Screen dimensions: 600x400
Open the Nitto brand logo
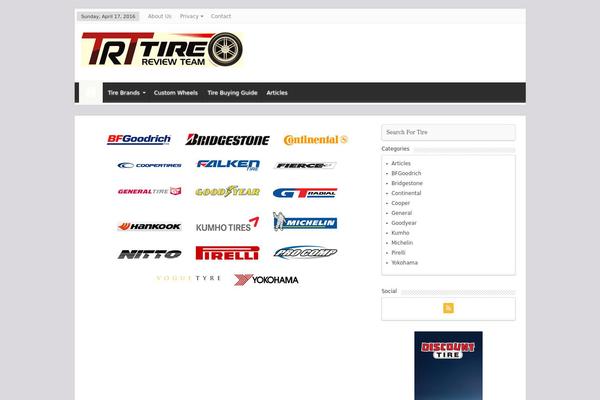150,254
